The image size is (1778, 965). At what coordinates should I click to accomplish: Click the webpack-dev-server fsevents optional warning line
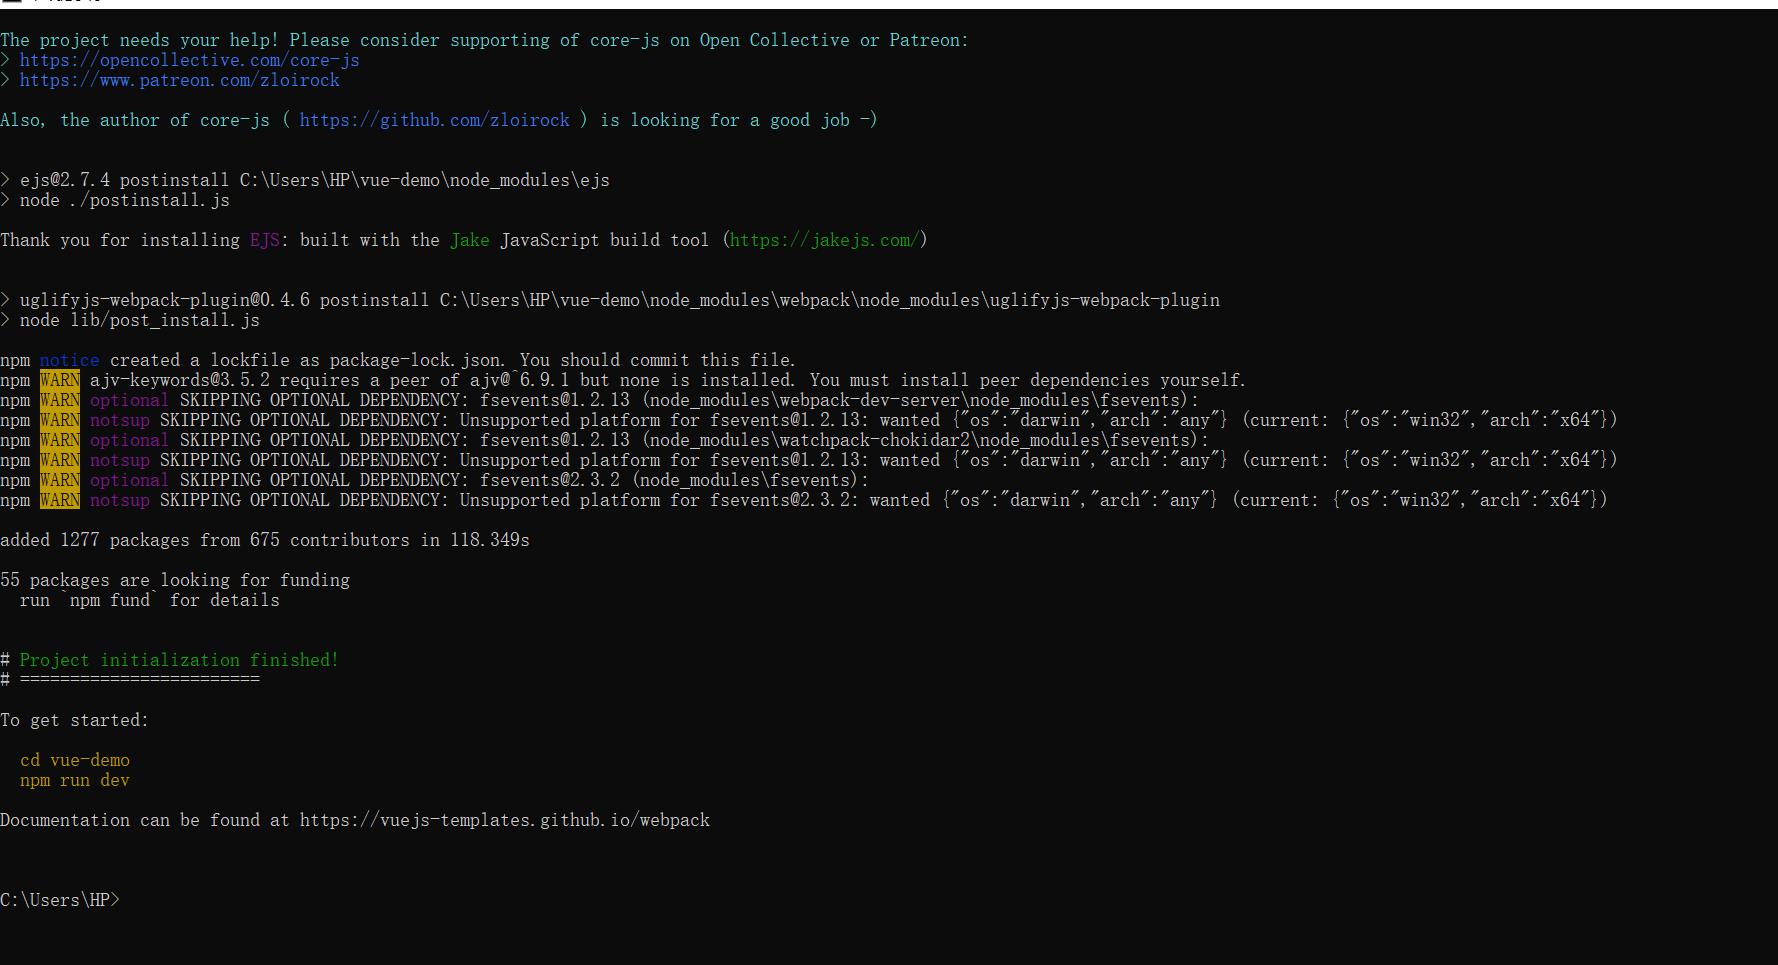click(x=600, y=400)
